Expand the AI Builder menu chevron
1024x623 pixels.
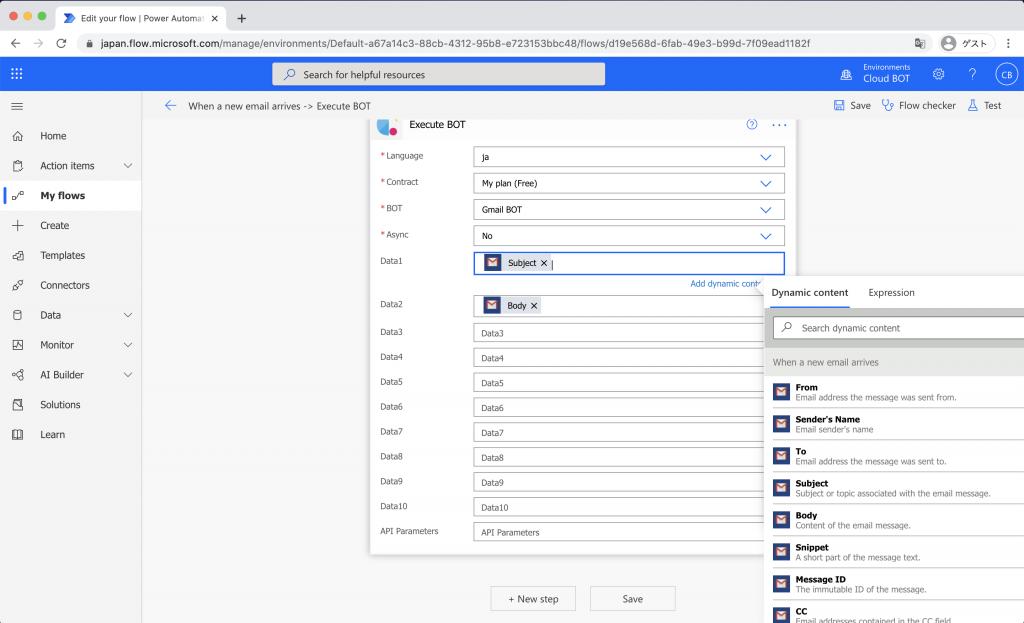point(128,375)
